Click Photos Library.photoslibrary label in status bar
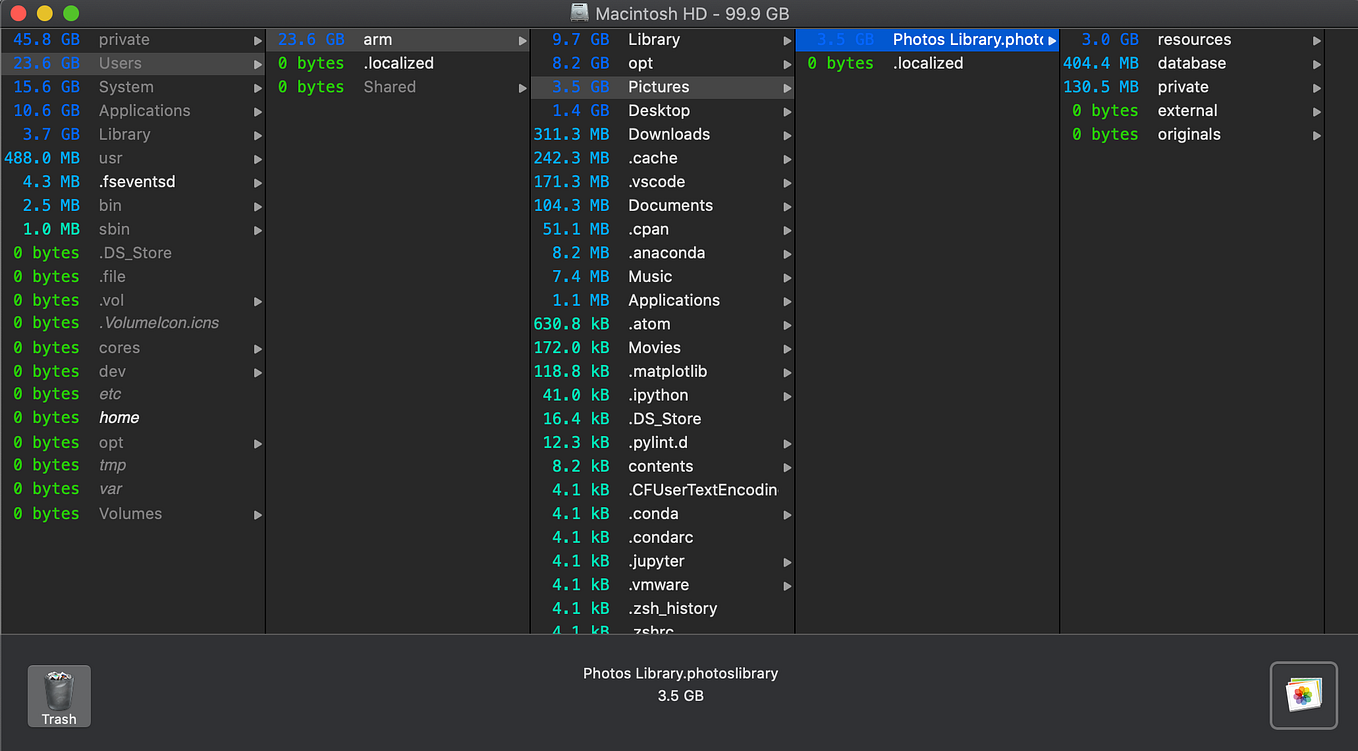Image resolution: width=1358 pixels, height=751 pixels. coord(680,674)
